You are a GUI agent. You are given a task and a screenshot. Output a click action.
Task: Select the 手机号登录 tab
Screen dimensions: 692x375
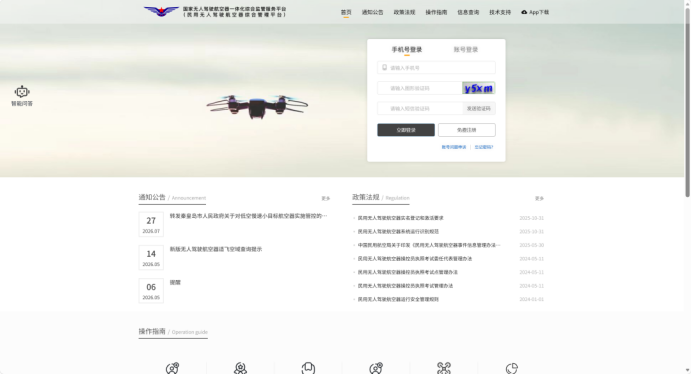pyautogui.click(x=407, y=49)
